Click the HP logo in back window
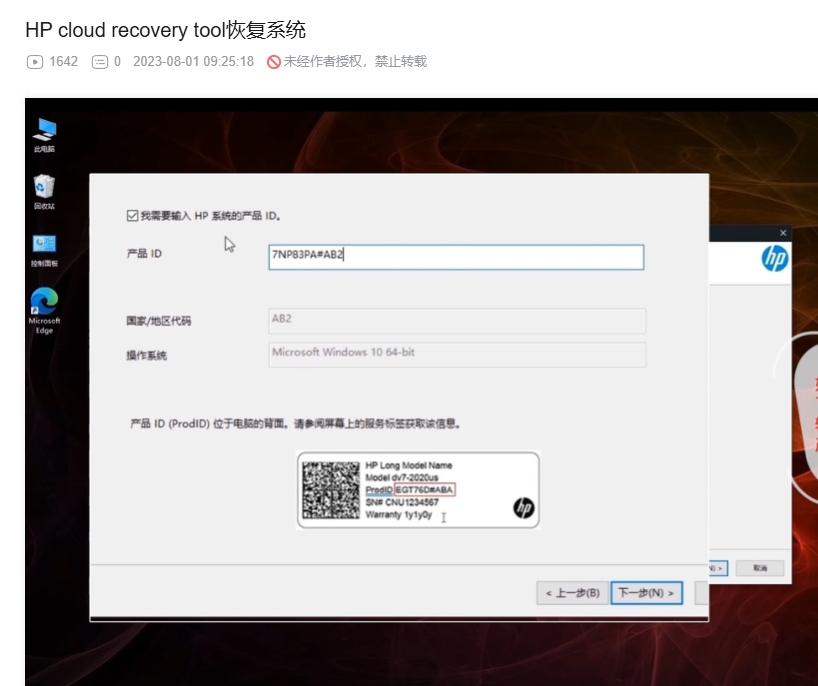 tap(775, 258)
